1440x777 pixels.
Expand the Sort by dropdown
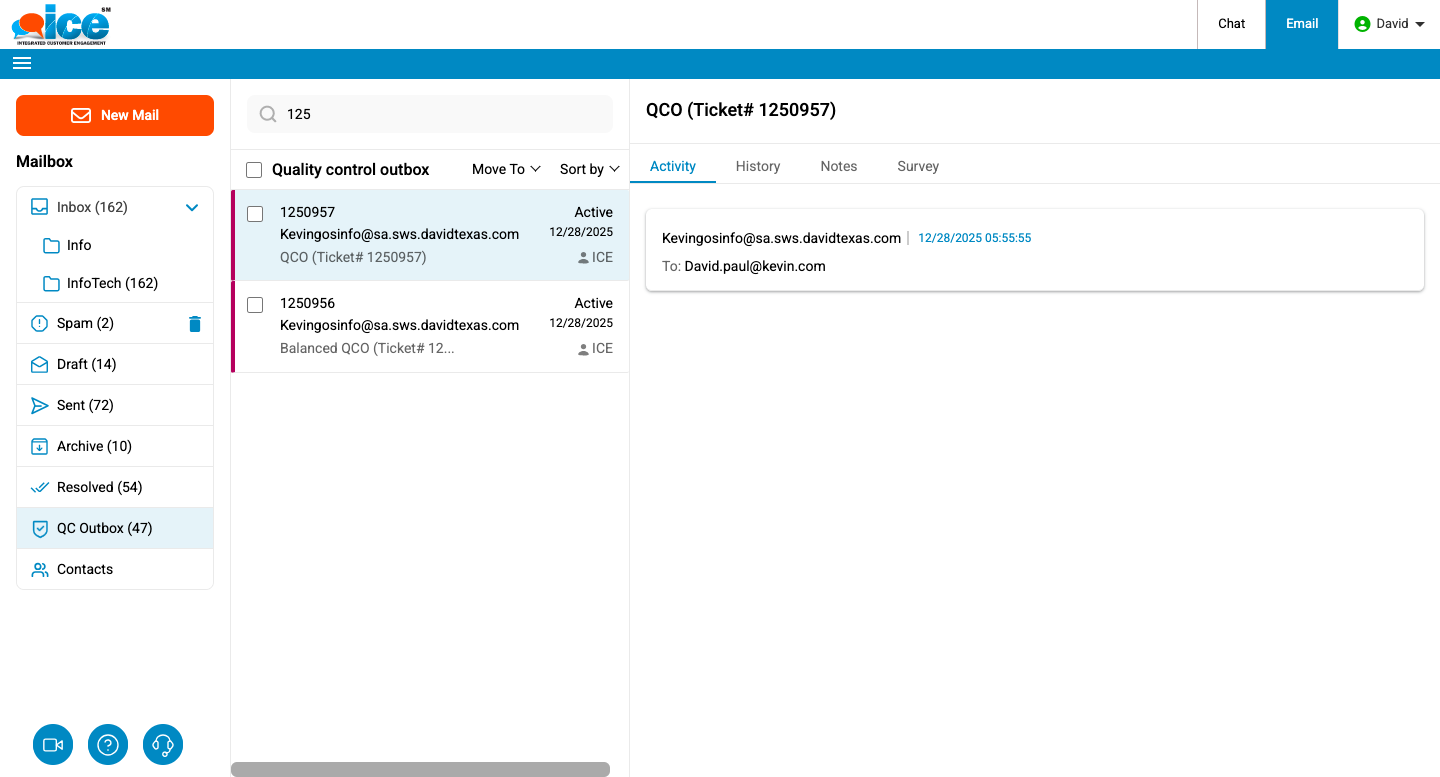coord(589,169)
